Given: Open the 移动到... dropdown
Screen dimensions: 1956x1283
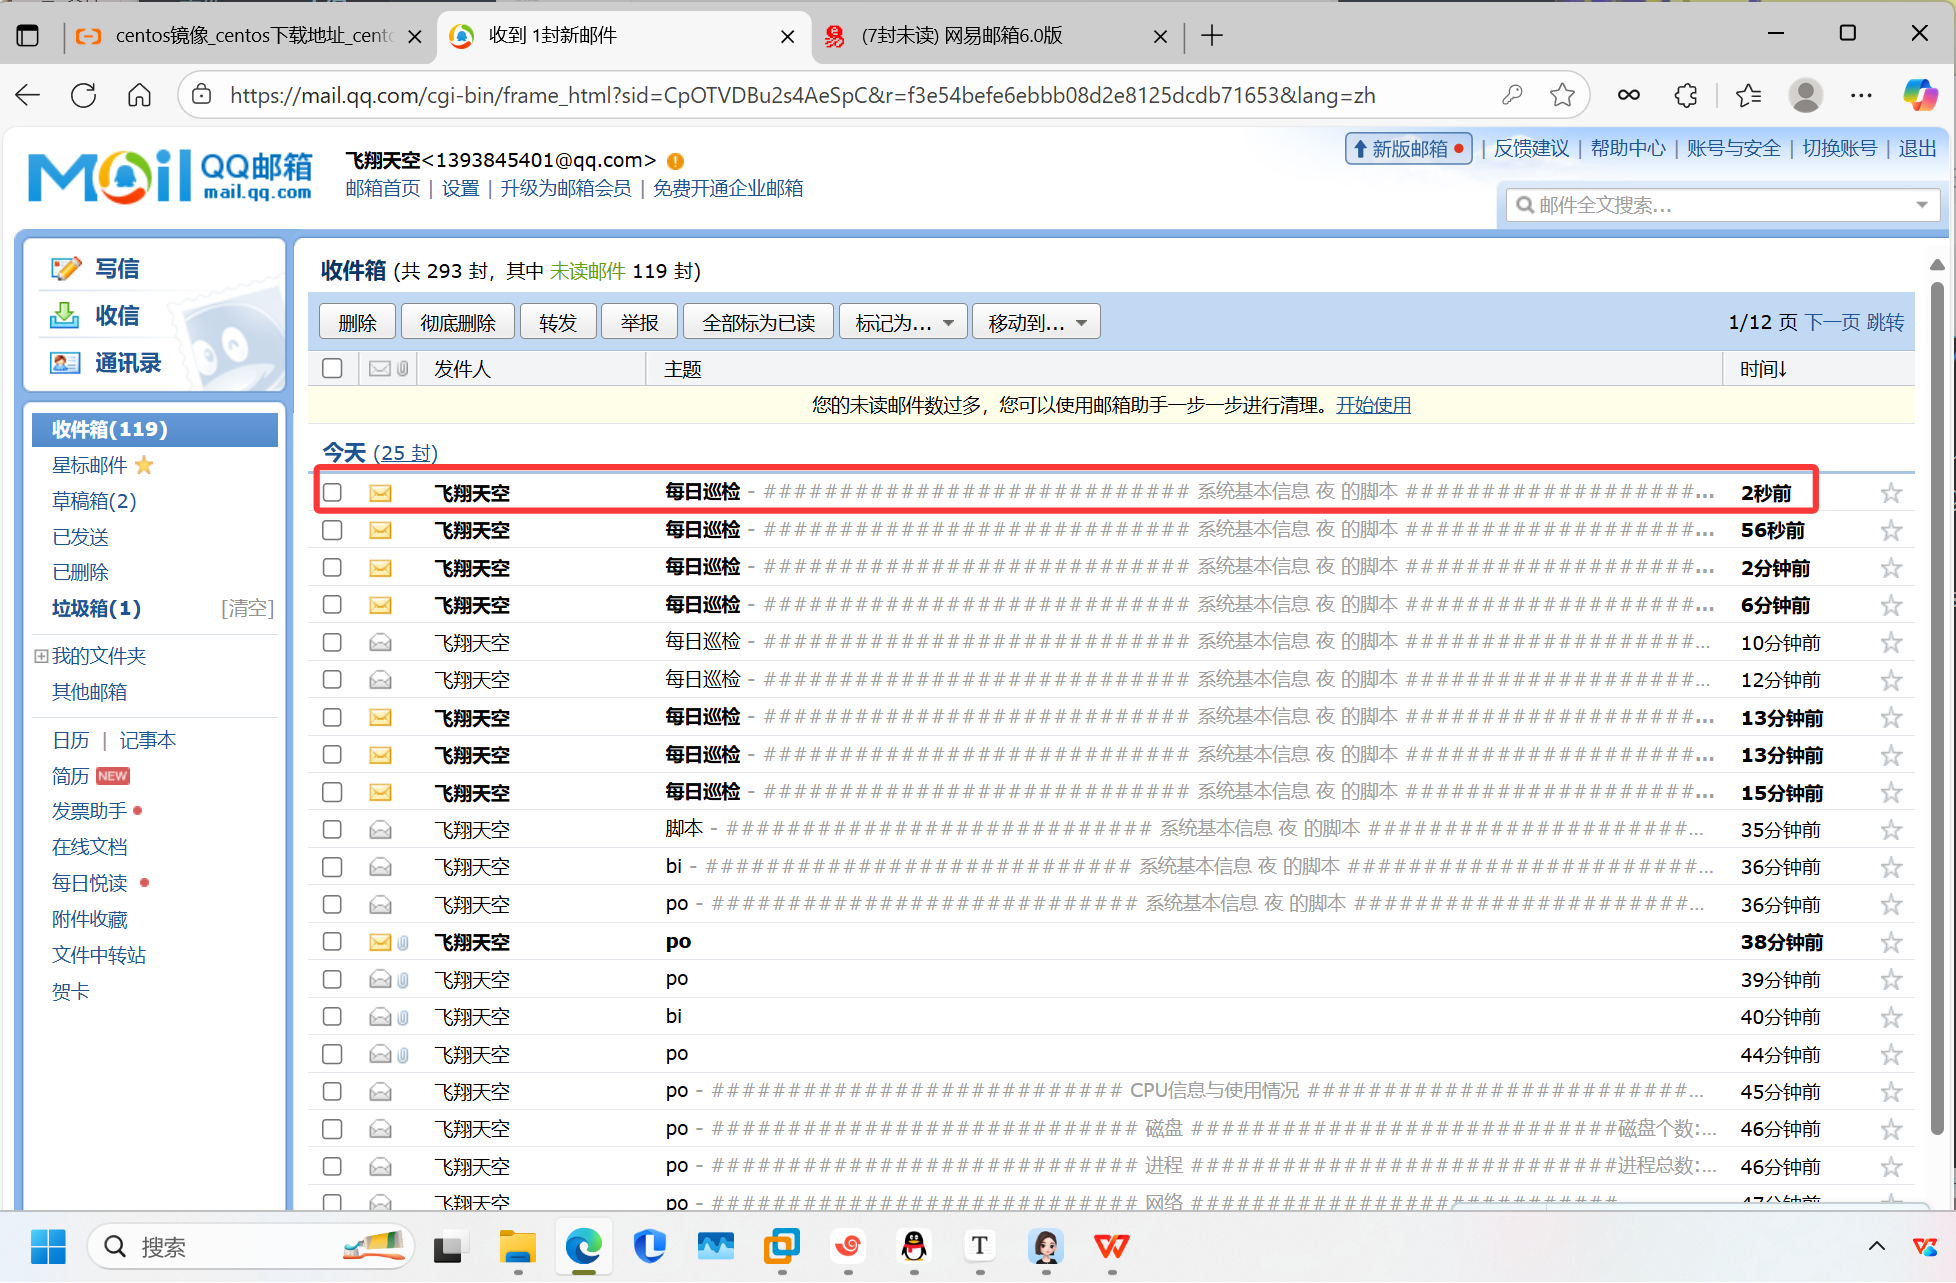Looking at the screenshot, I should (x=1036, y=322).
